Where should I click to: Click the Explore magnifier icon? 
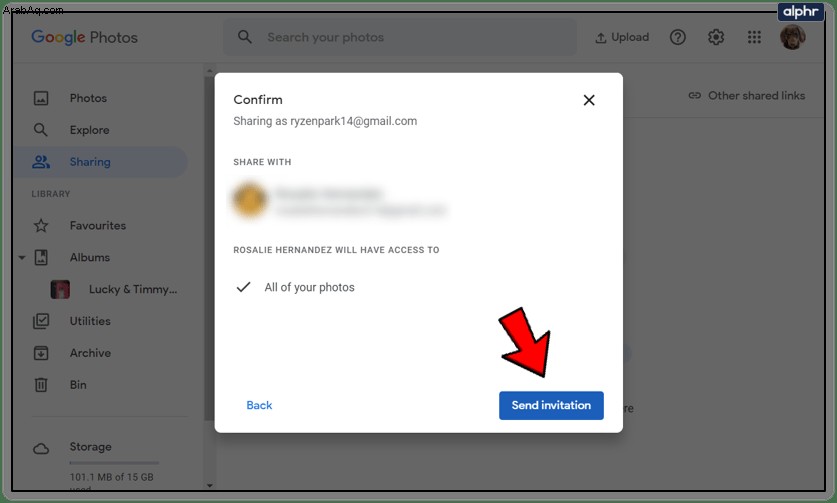point(41,130)
